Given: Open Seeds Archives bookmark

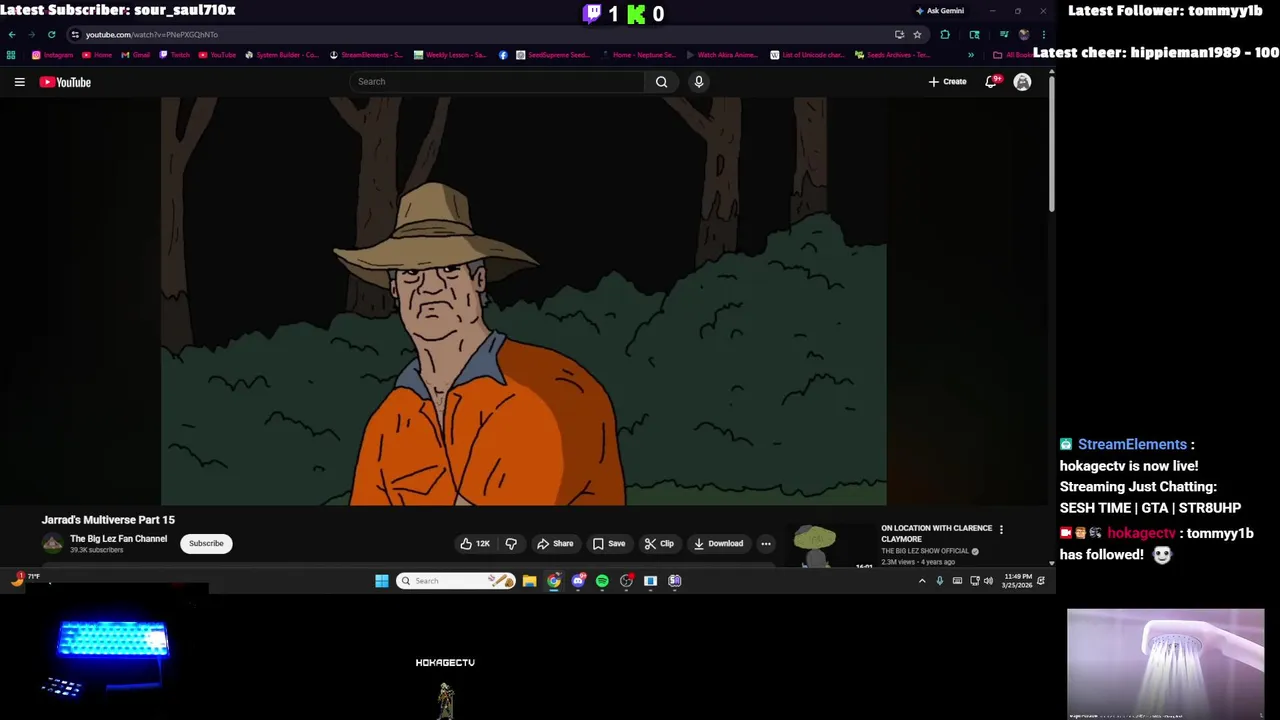Looking at the screenshot, I should [x=893, y=55].
